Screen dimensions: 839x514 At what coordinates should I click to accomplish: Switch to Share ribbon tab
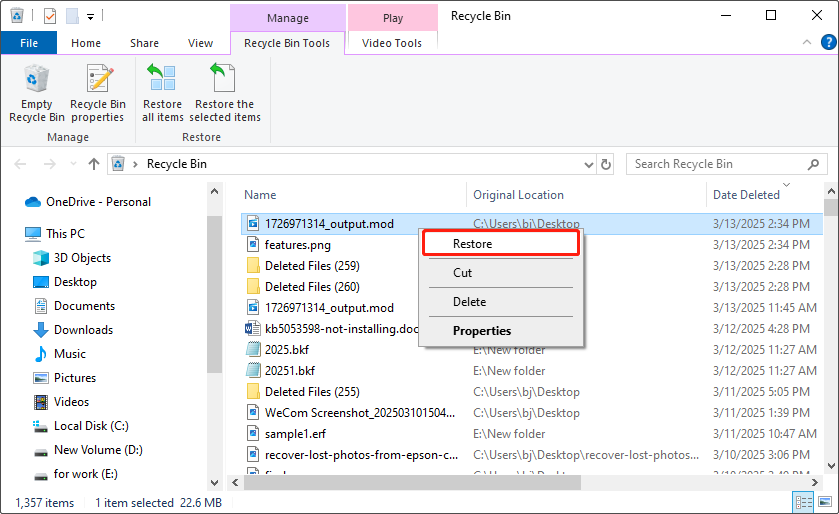[144, 43]
